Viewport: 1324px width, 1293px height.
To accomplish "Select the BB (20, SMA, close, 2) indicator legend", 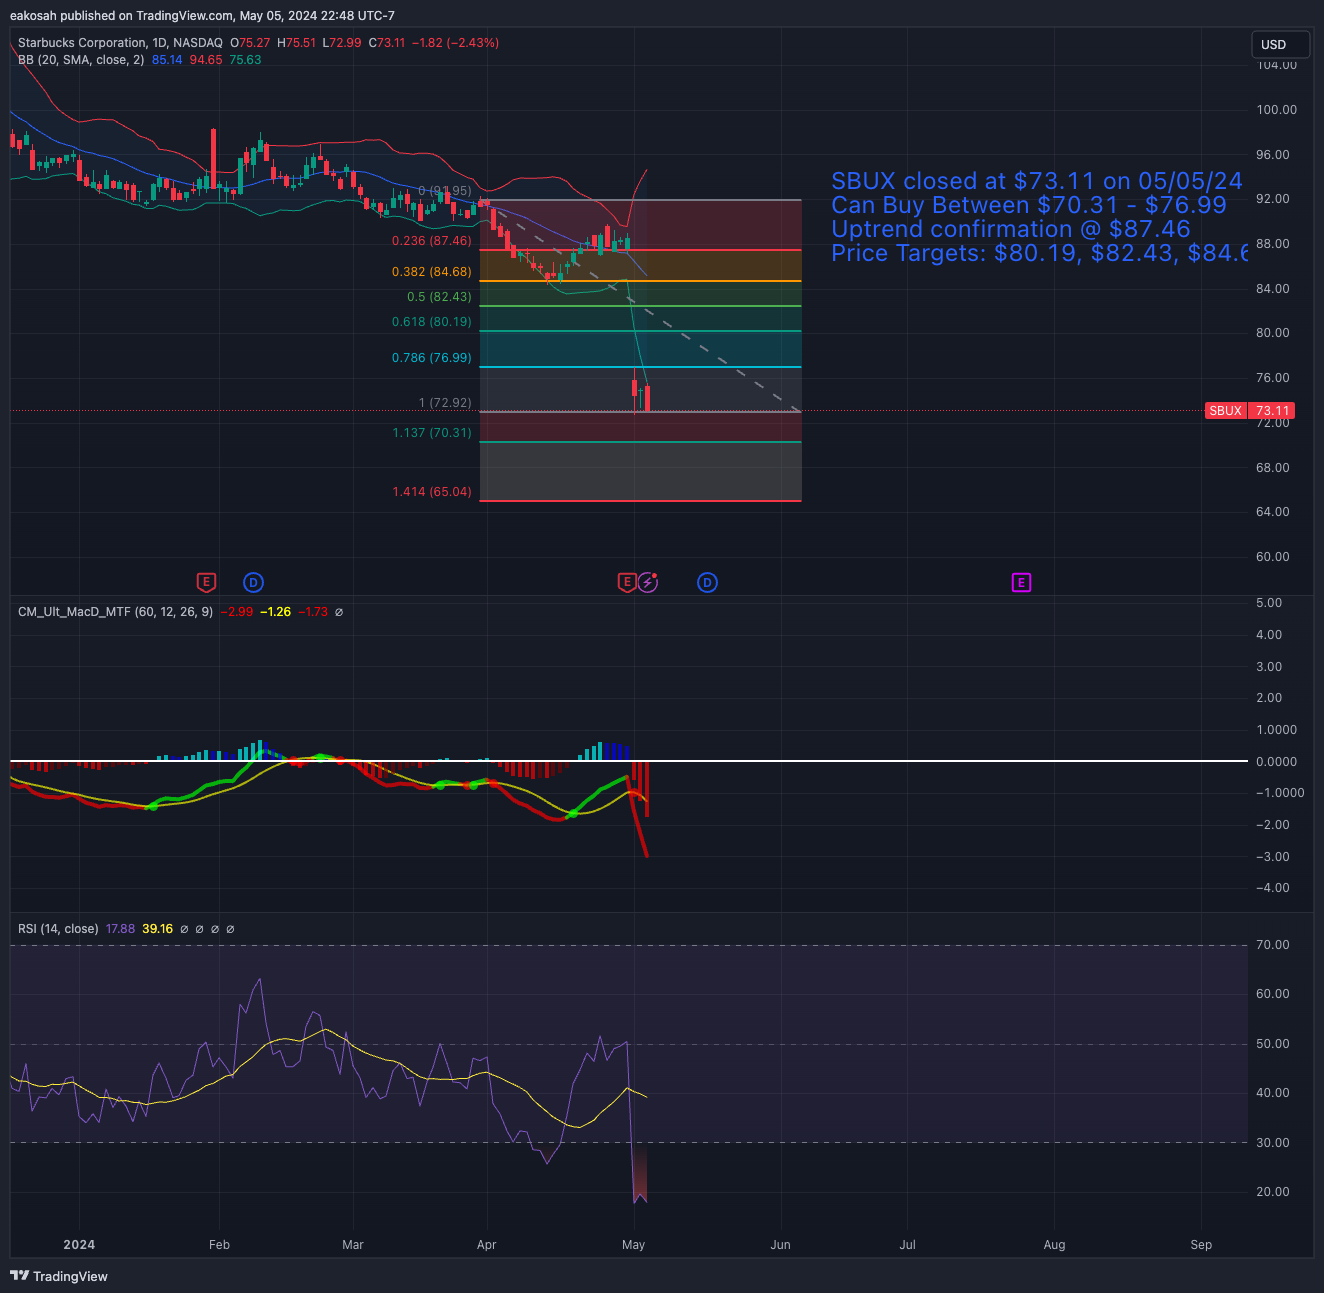I will (x=81, y=60).
